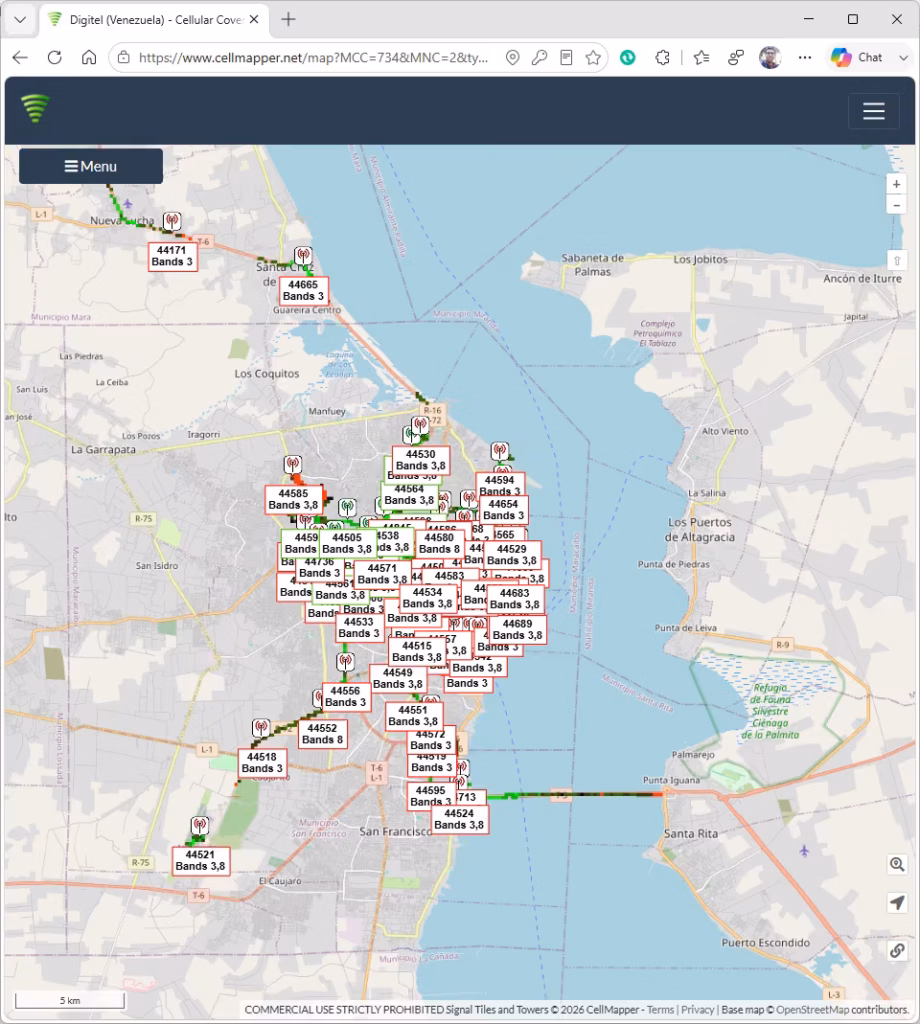Select the Digitel (Venezuela) browser tab
The image size is (920, 1024).
[x=153, y=20]
